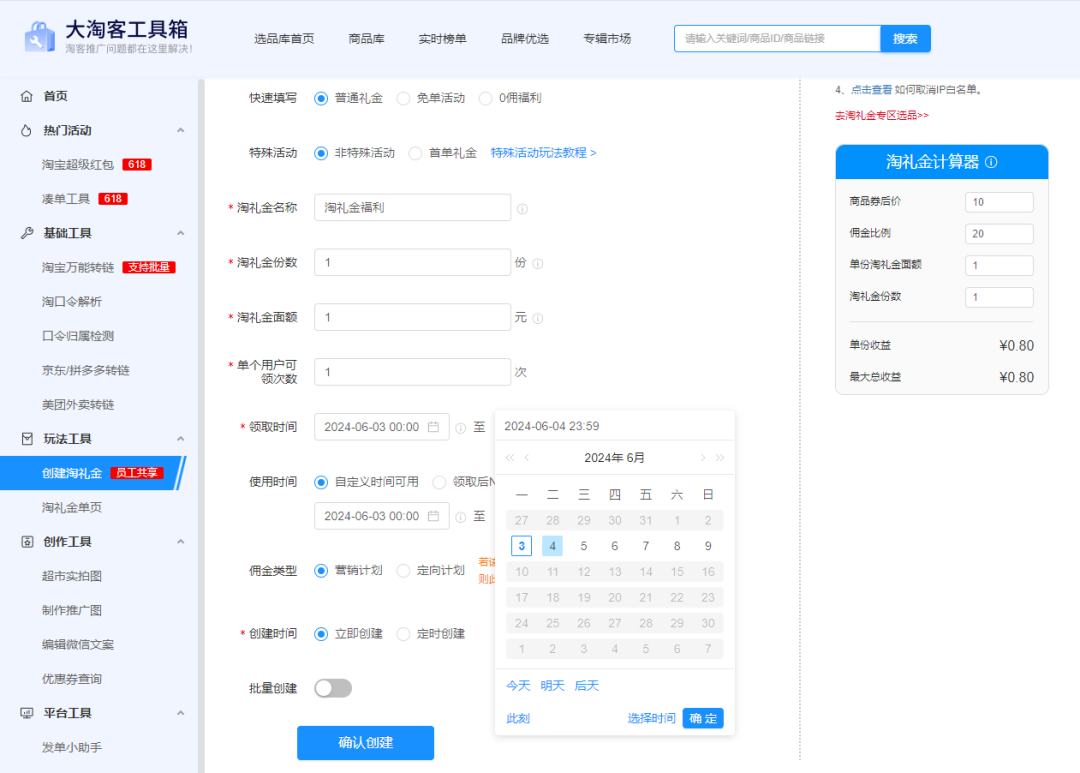The width and height of the screenshot is (1080, 773).
Task: Click the 搜索 button
Action: [x=905, y=39]
